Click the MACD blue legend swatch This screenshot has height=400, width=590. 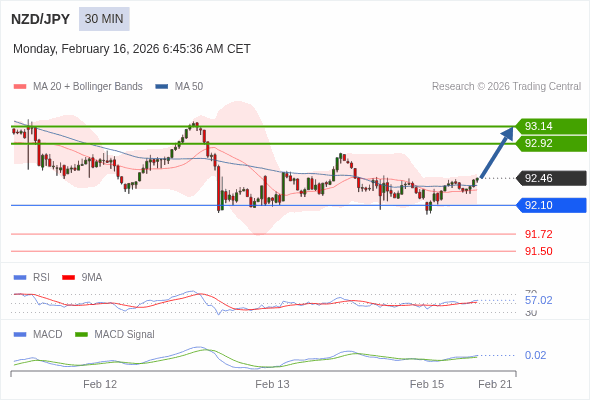pyautogui.click(x=20, y=335)
